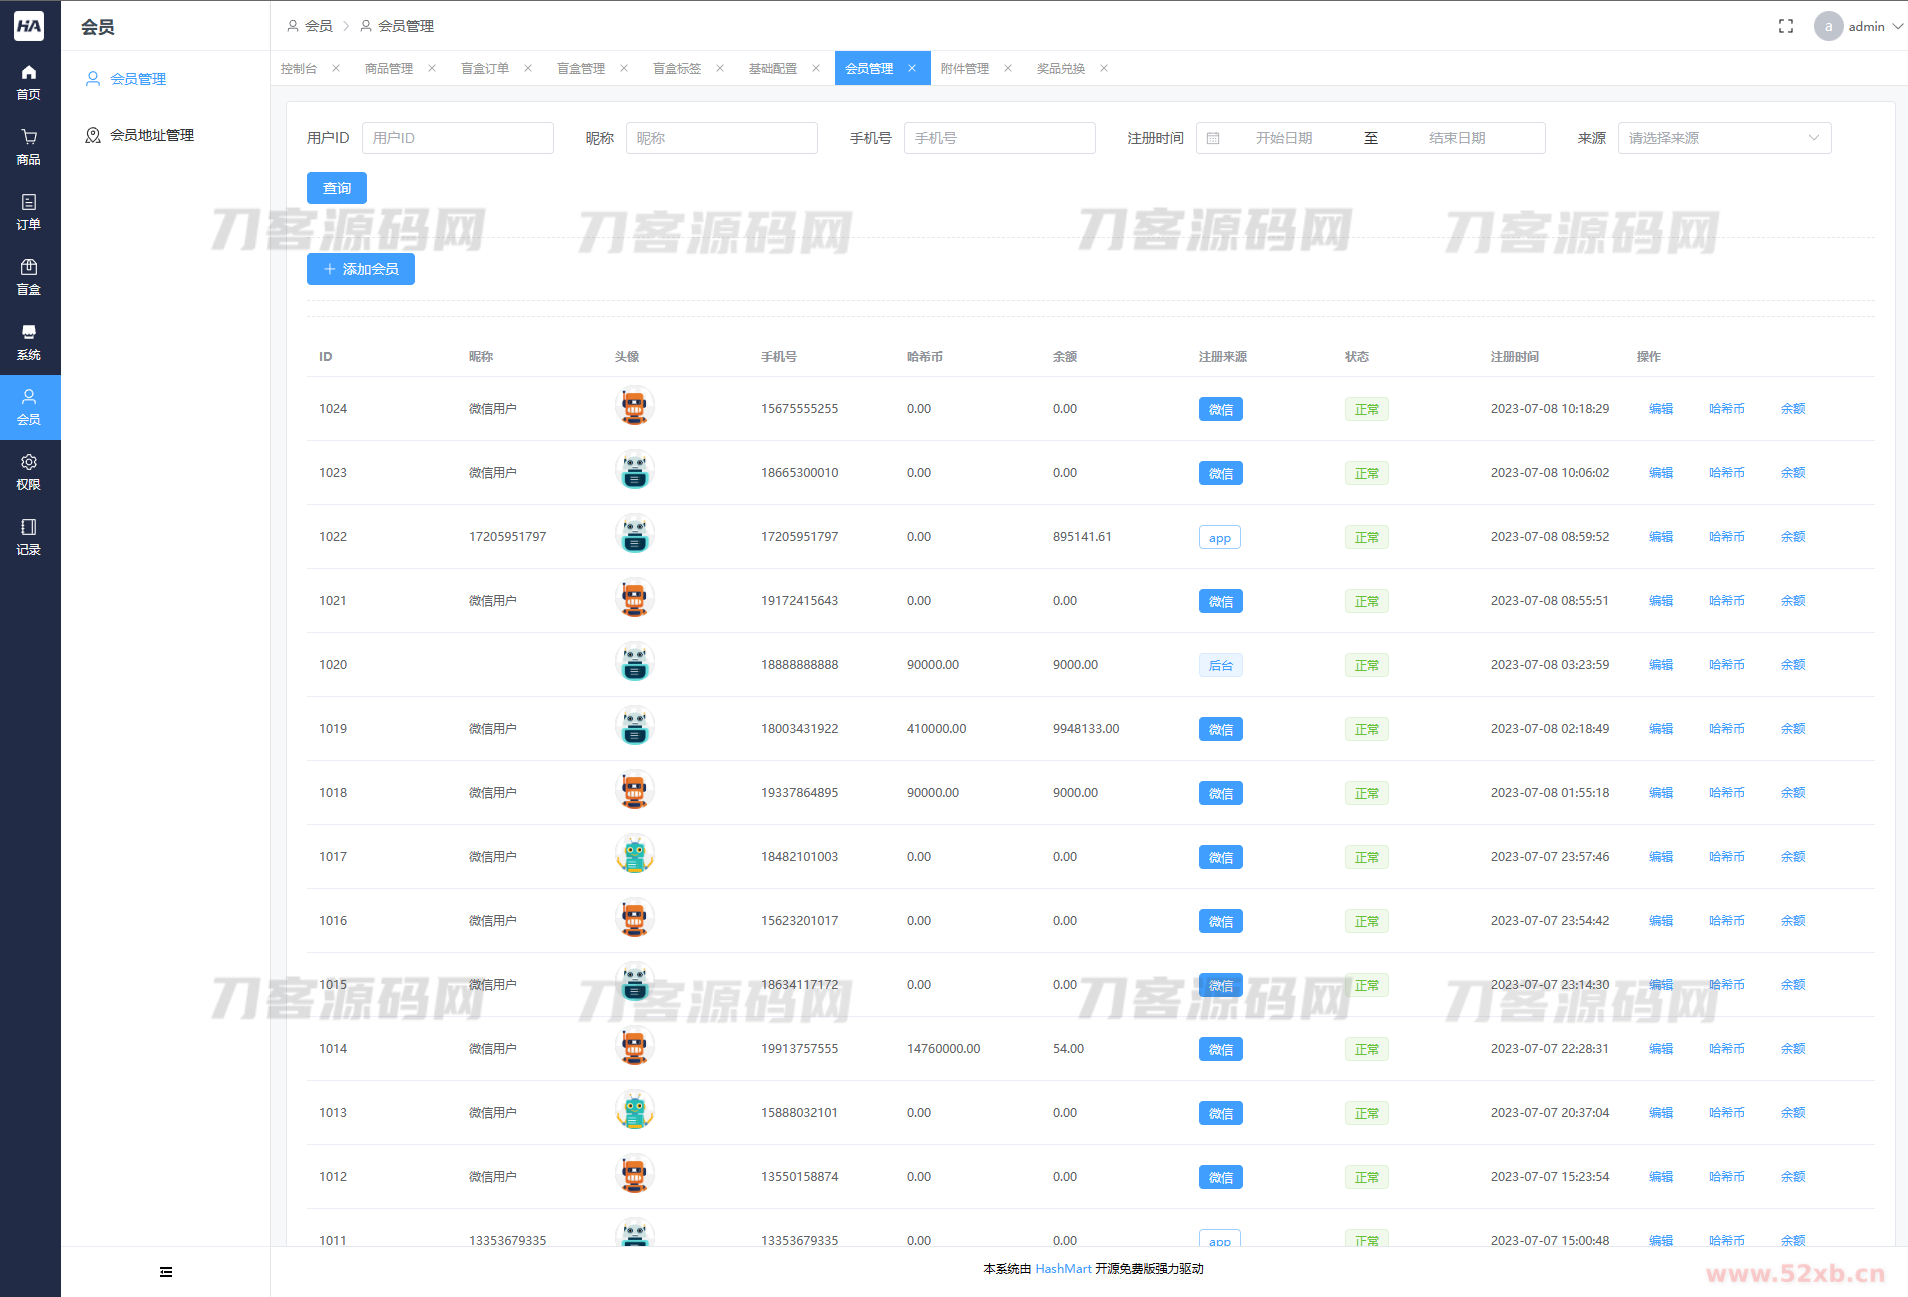Focus the 手机号 phone input field
1908x1297 pixels.
(x=998, y=138)
